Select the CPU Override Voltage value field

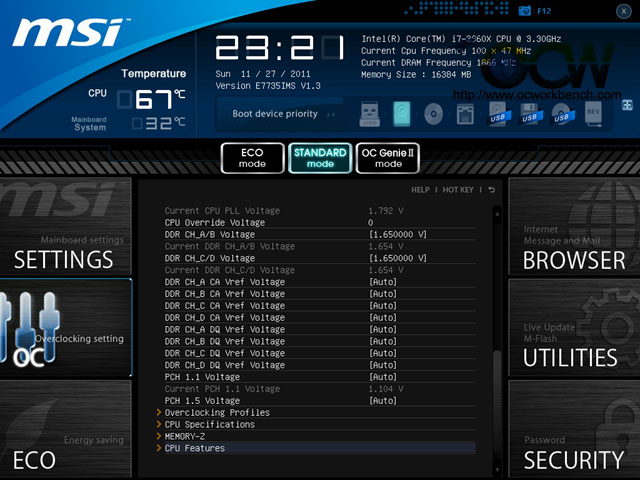[371, 223]
